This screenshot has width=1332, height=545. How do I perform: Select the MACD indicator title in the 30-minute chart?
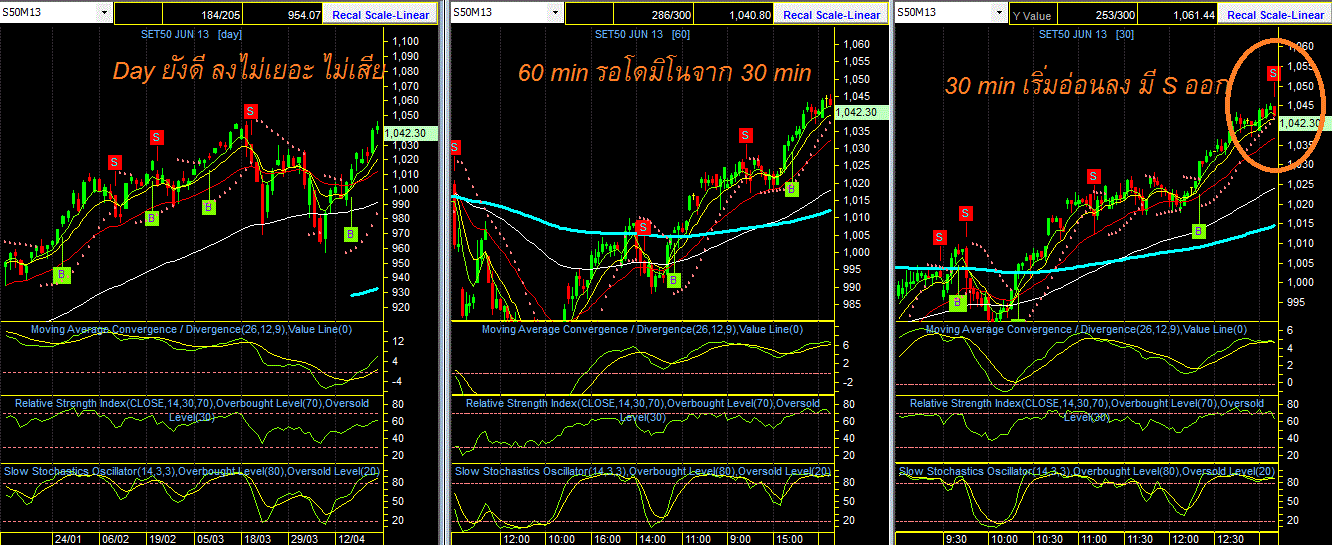[1086, 329]
